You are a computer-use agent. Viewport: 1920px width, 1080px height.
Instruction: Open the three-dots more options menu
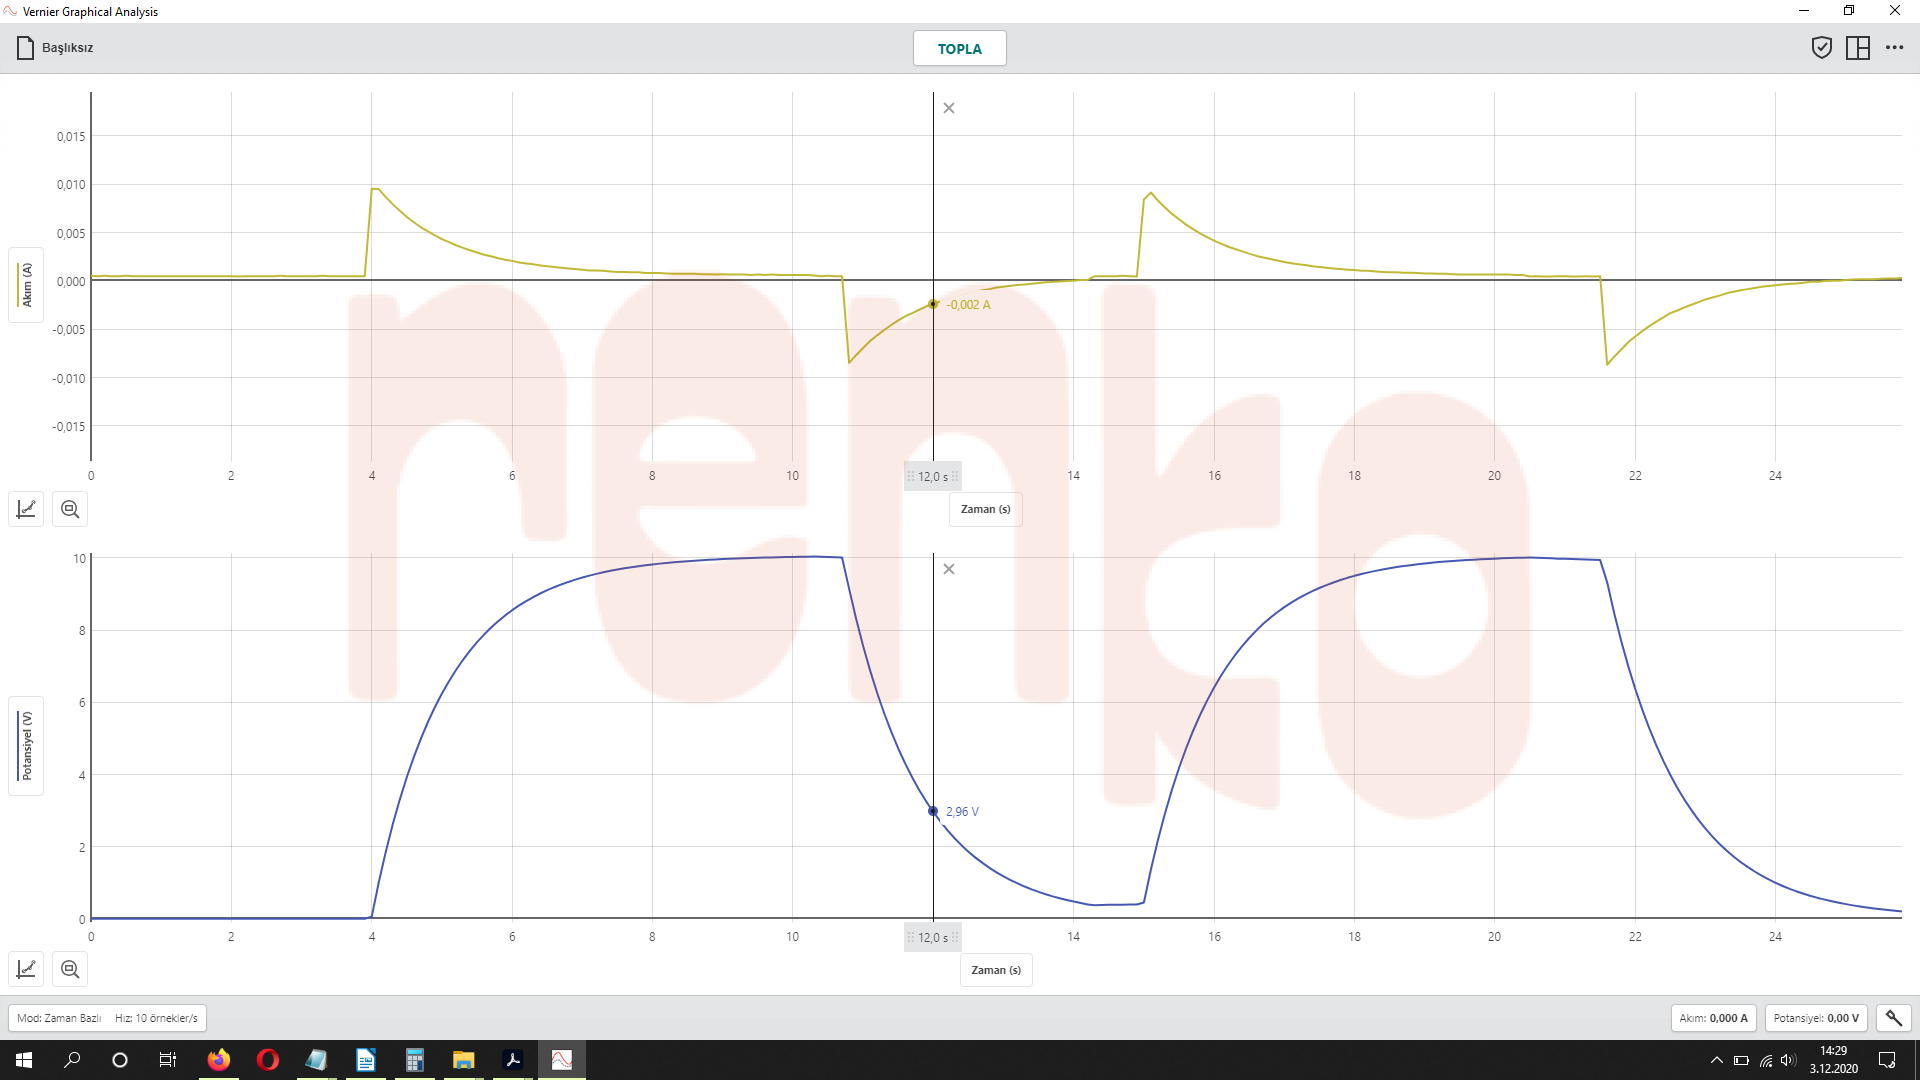[1894, 48]
